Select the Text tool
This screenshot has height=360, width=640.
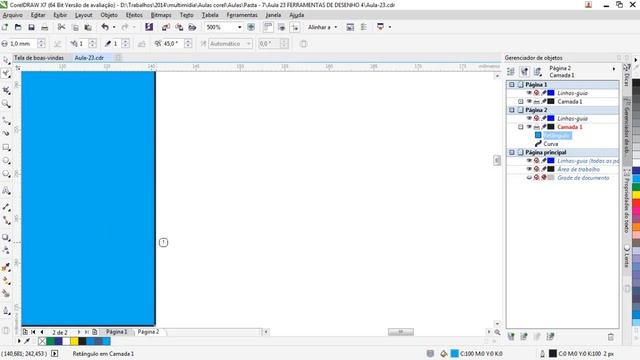[6, 191]
